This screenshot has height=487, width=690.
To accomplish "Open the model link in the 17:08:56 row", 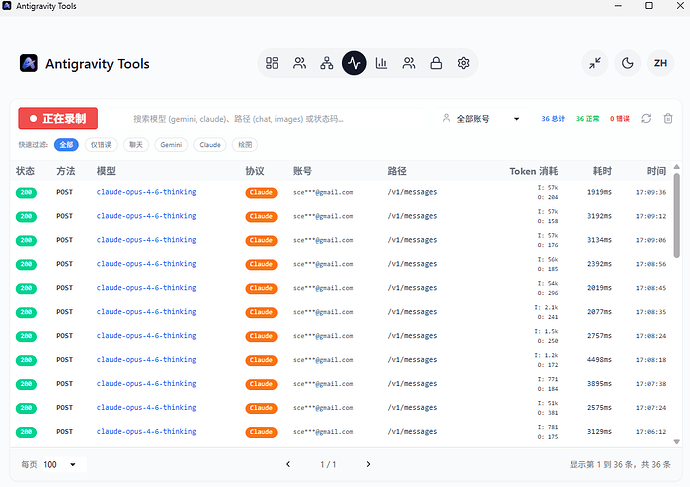I will tap(147, 264).
